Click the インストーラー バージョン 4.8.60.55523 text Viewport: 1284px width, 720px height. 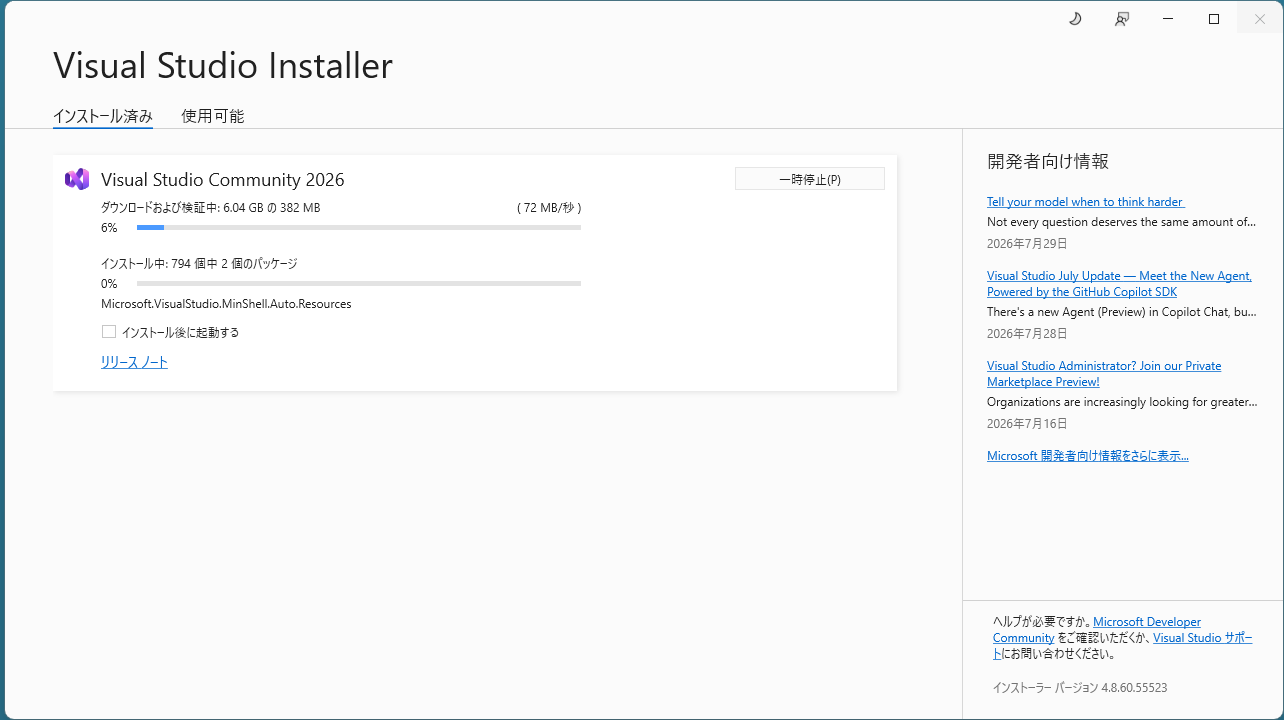[1080, 688]
